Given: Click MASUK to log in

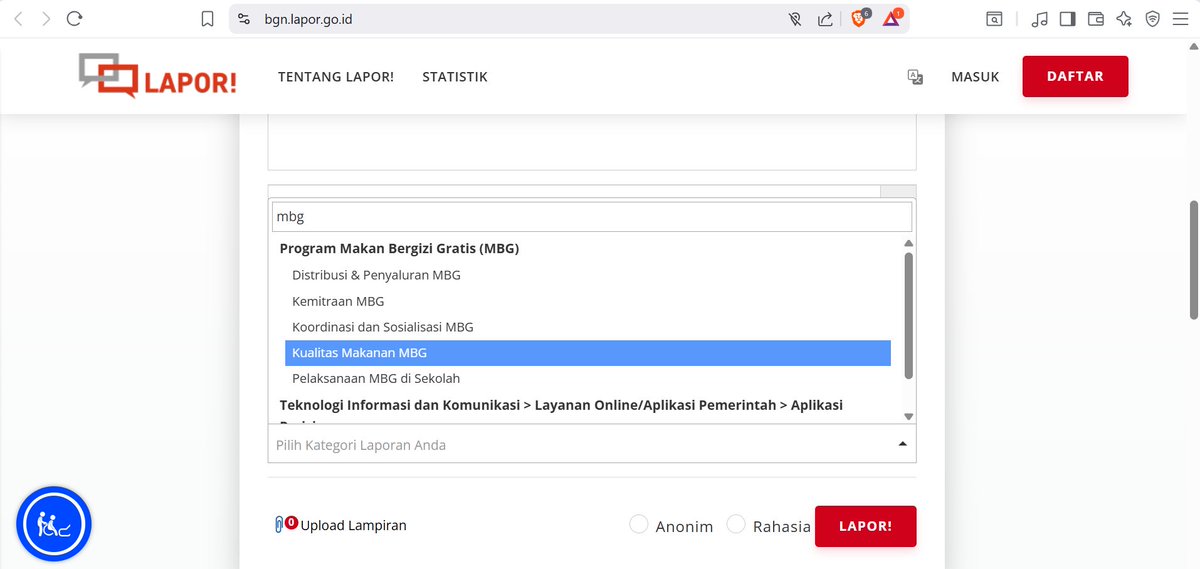Looking at the screenshot, I should coord(975,77).
